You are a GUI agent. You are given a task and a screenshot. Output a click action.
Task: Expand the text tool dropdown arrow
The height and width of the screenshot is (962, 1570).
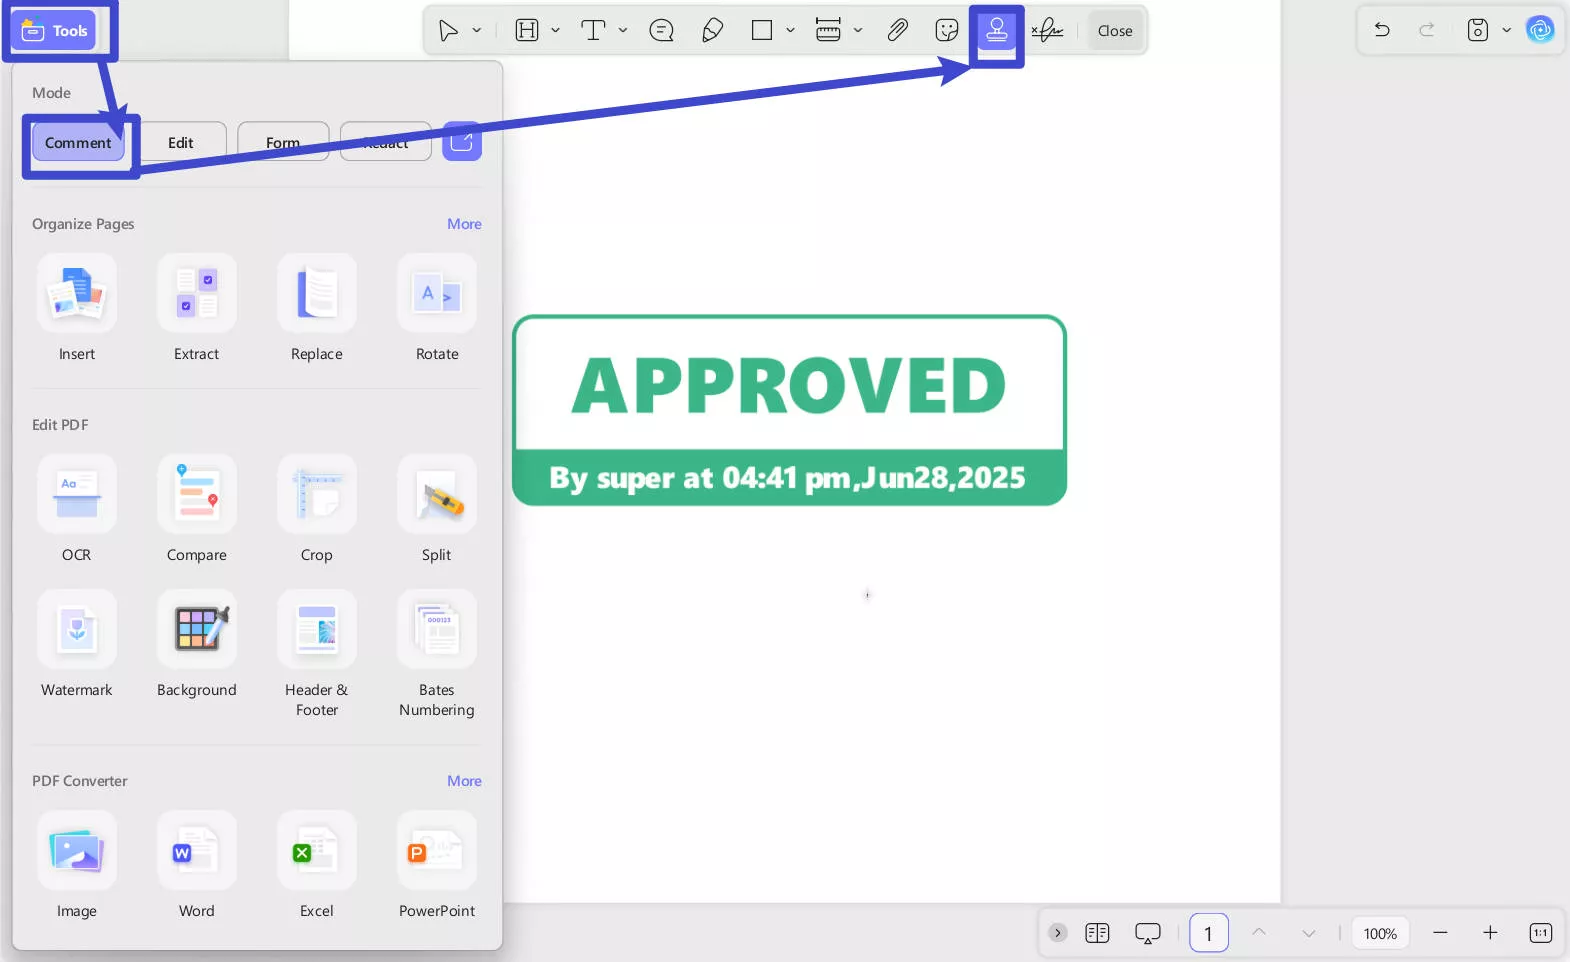tap(623, 31)
